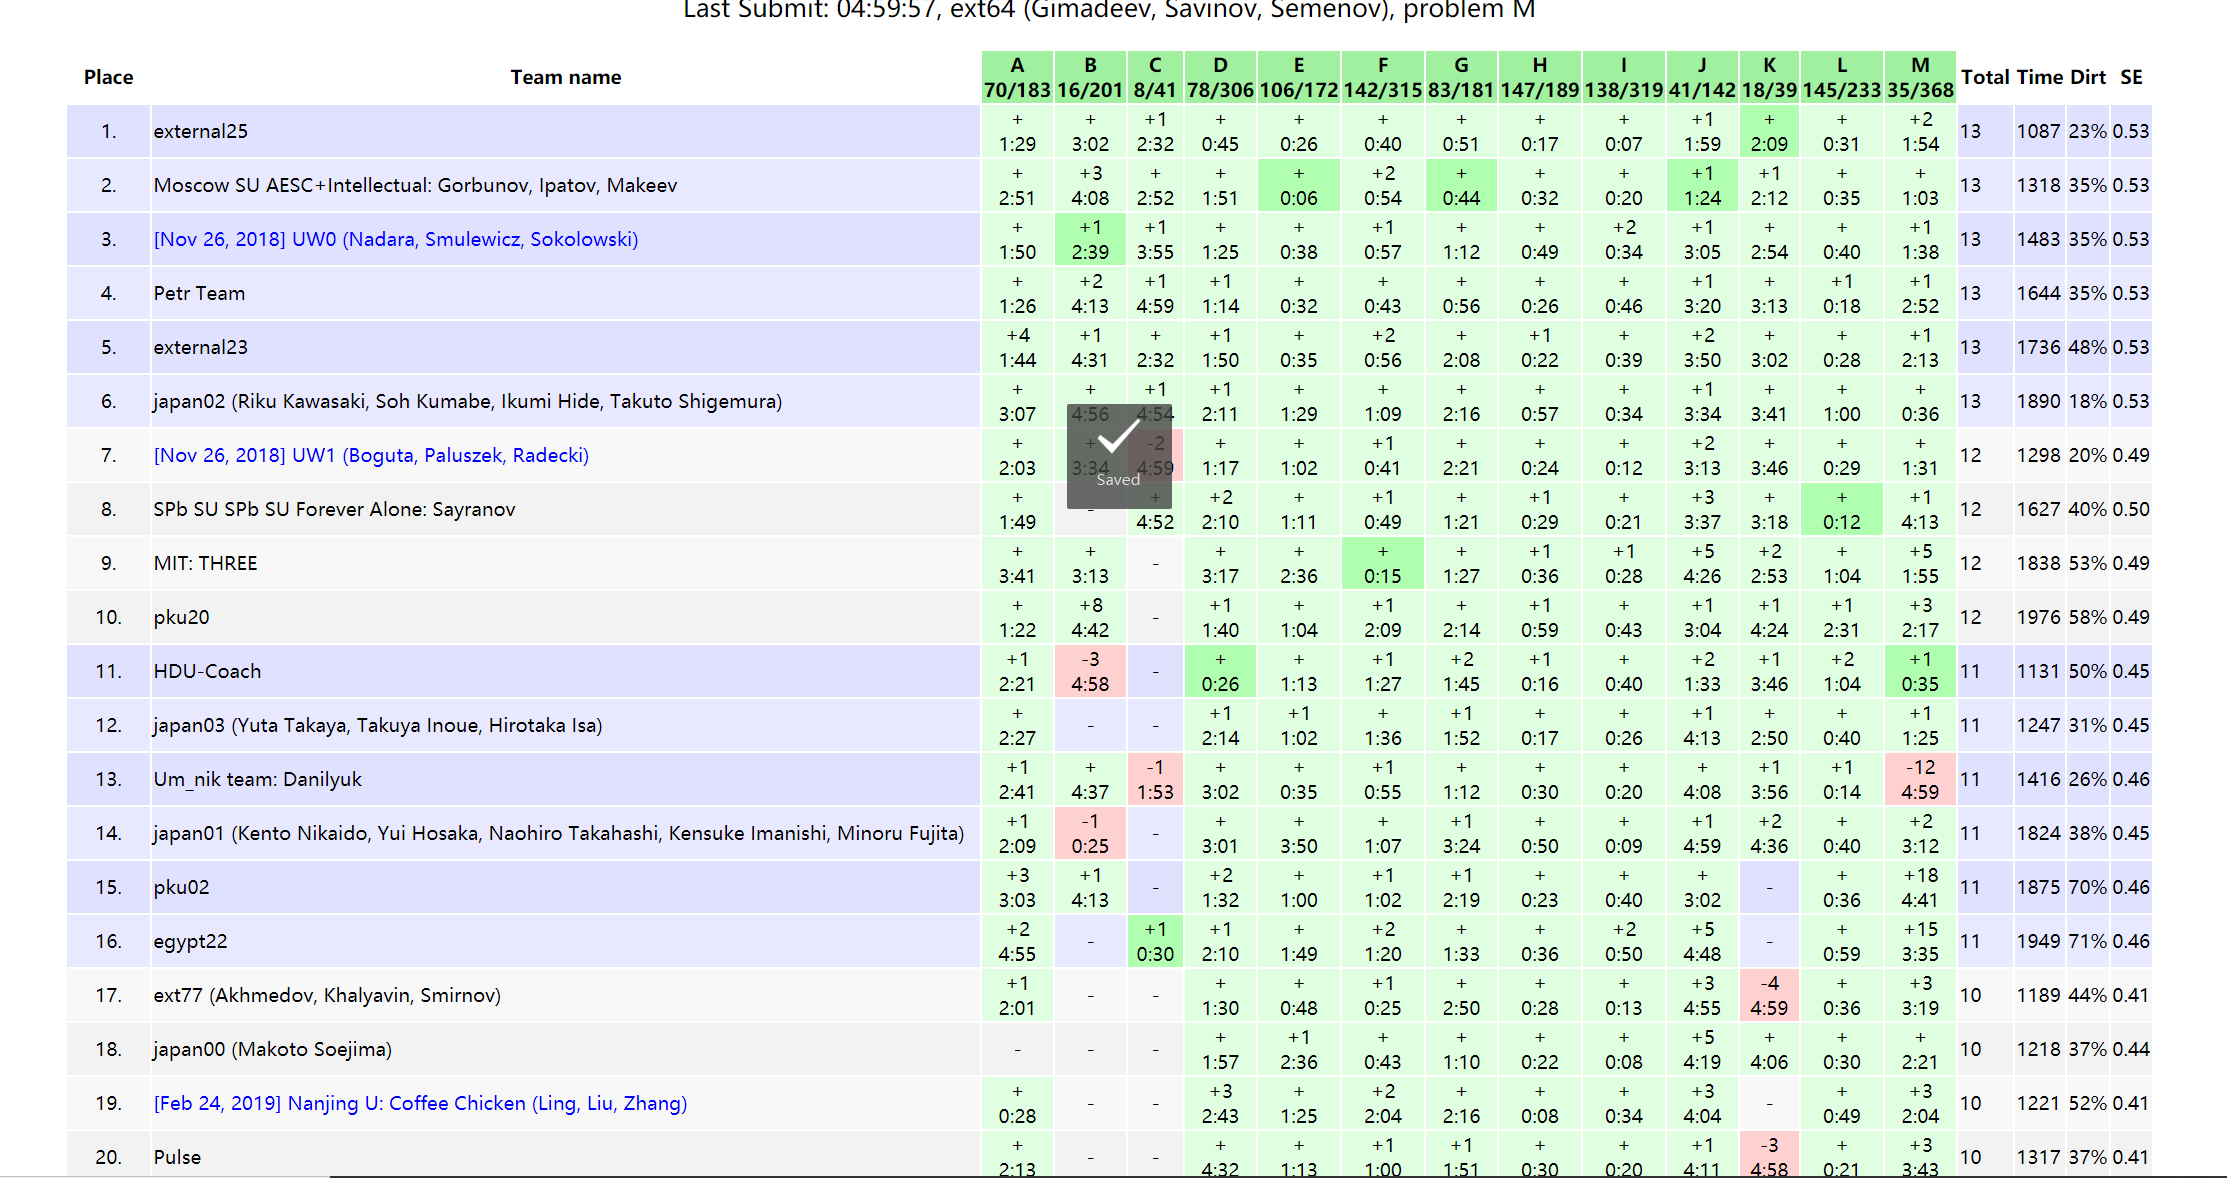Click pku02's +18 problem M cell
Screen dimensions: 2227x1178
click(x=1920, y=887)
